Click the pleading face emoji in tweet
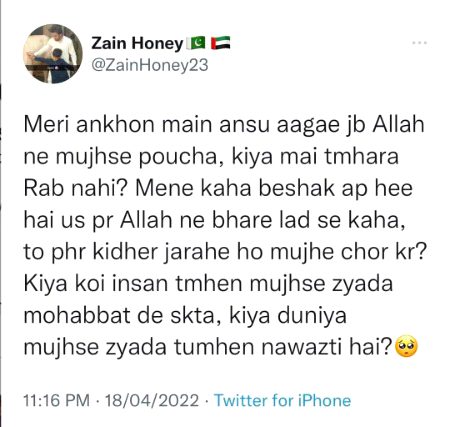The height and width of the screenshot is (427, 450). click(x=406, y=346)
